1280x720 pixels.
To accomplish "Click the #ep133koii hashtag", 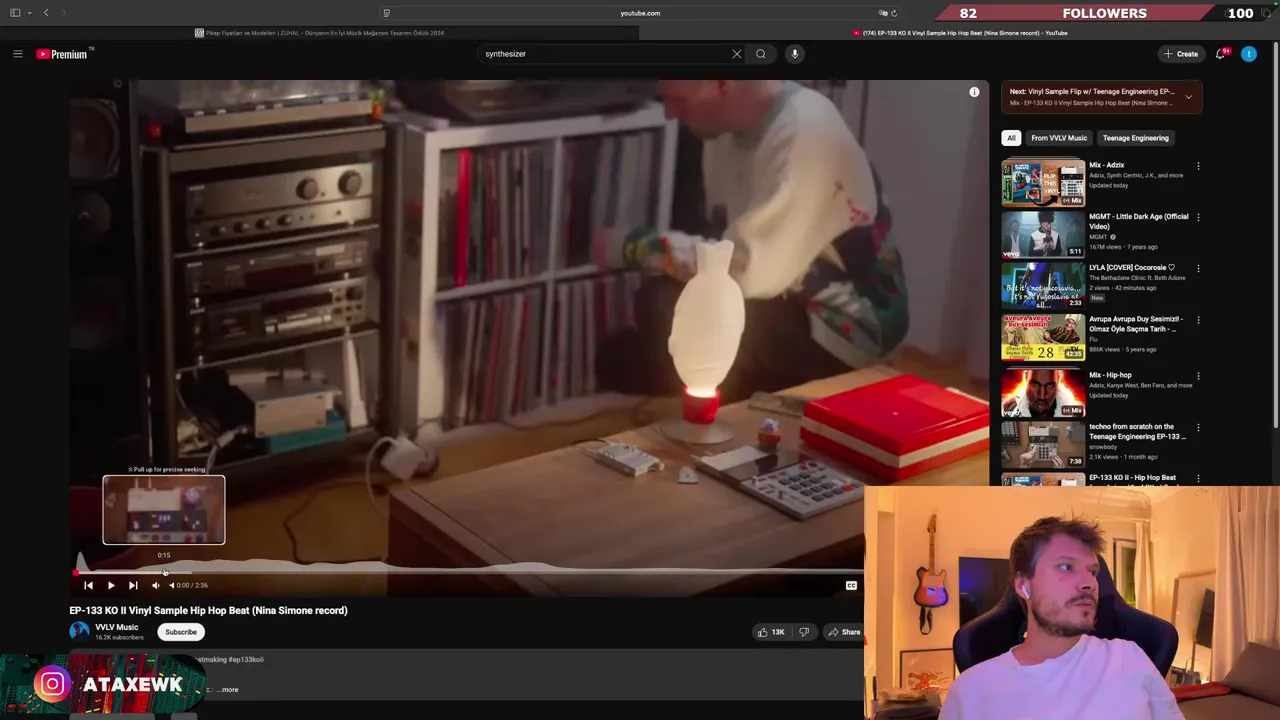I will pos(245,660).
